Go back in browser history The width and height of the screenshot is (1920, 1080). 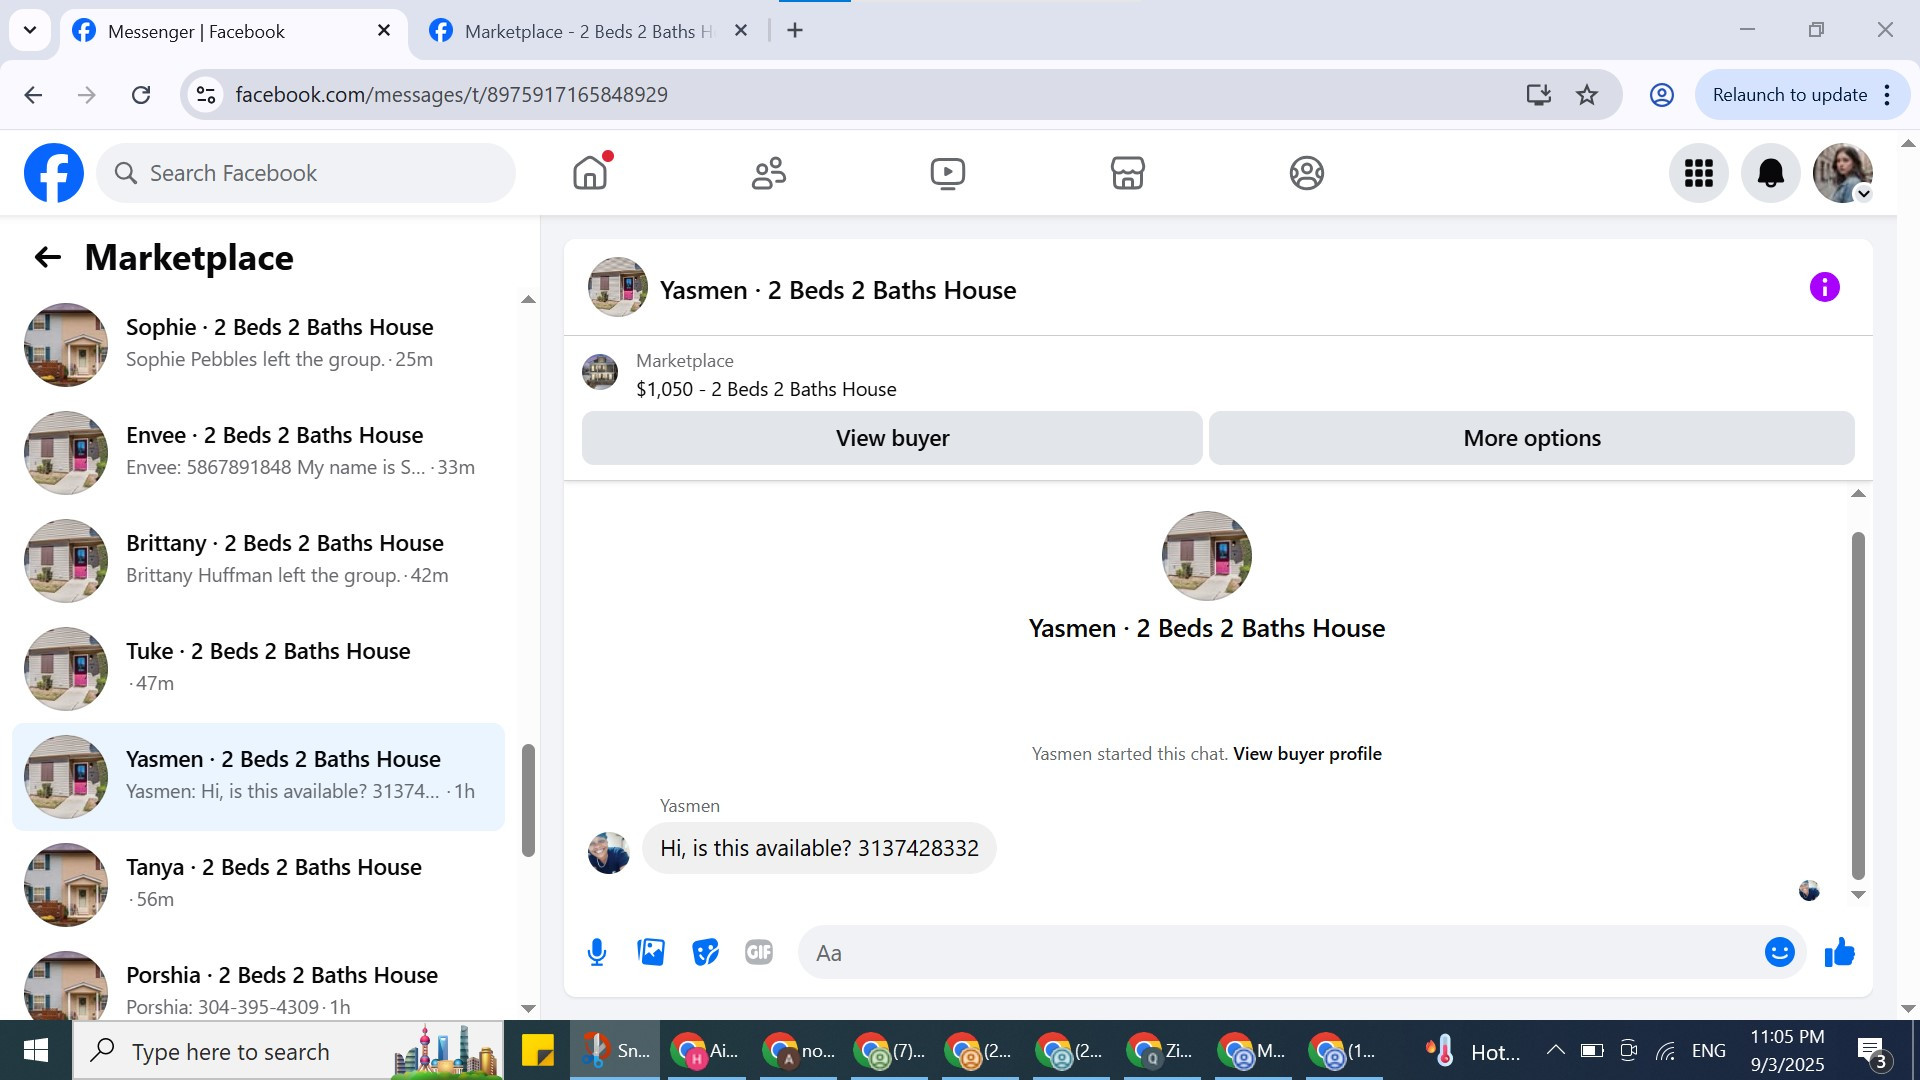(x=33, y=95)
